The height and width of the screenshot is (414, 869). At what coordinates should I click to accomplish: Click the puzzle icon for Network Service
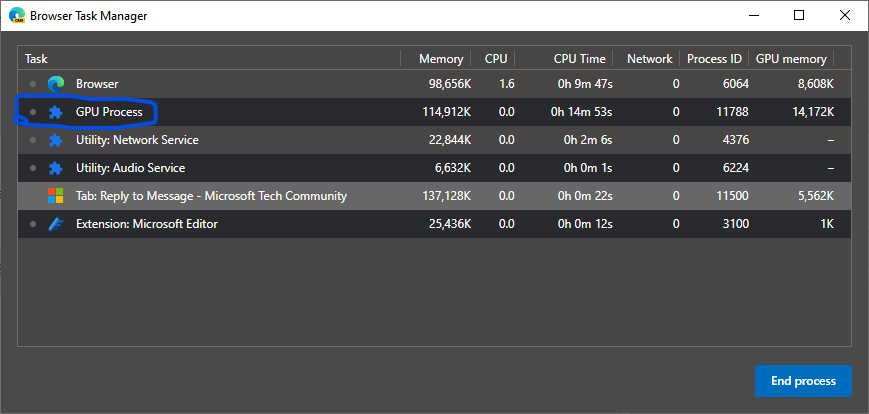pos(56,140)
